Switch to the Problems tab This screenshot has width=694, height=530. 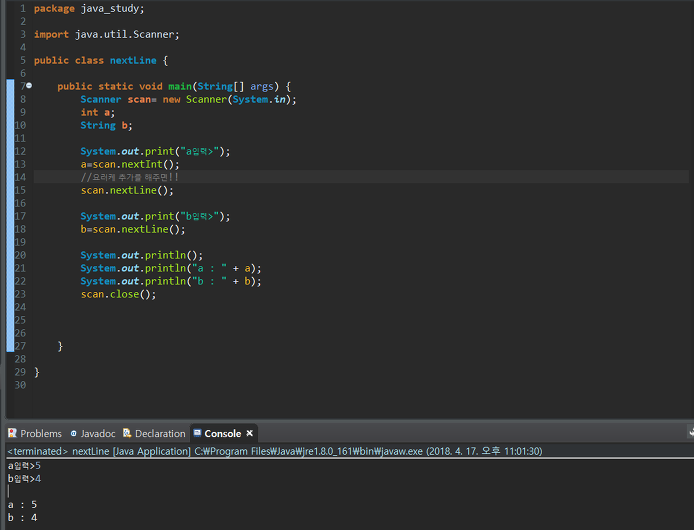click(x=35, y=433)
